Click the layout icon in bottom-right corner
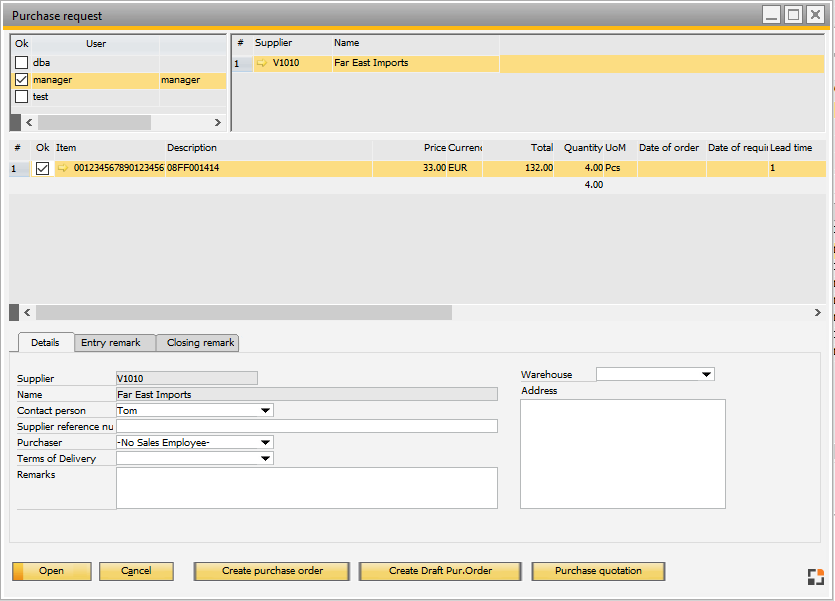Screen dimensions: 835x601 point(815,576)
